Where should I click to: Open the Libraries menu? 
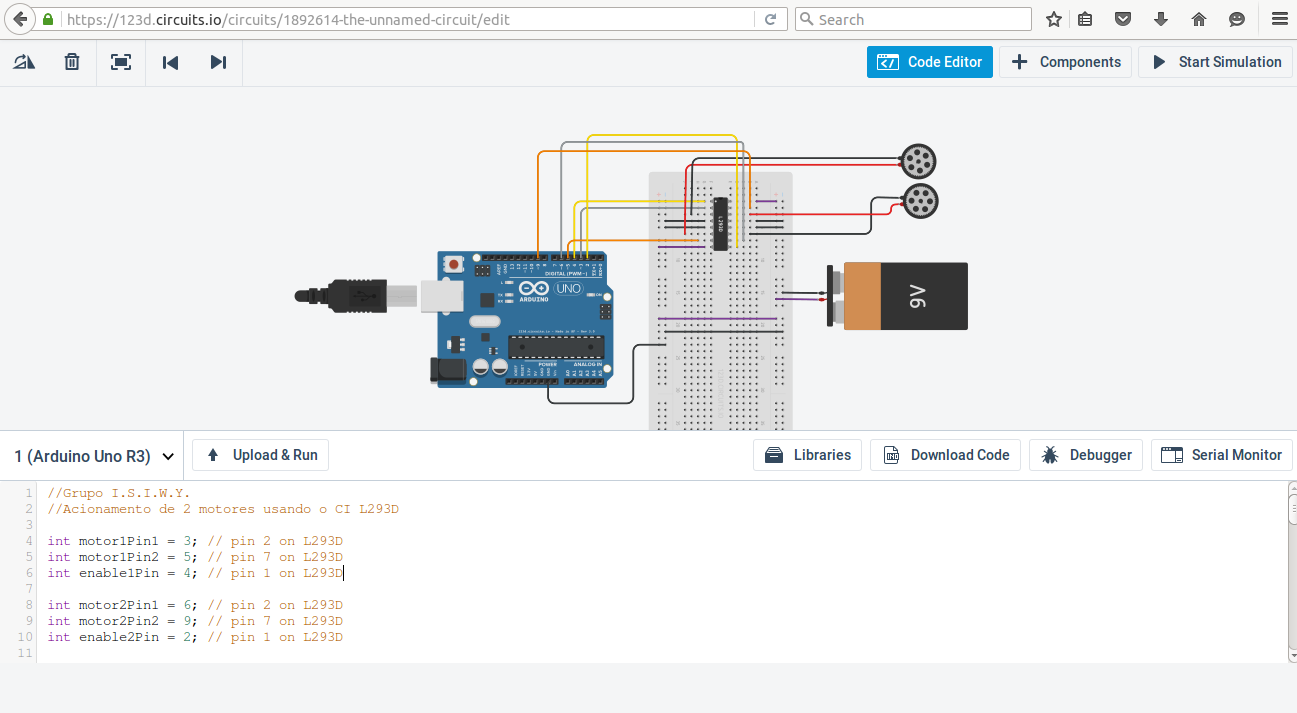(x=808, y=455)
